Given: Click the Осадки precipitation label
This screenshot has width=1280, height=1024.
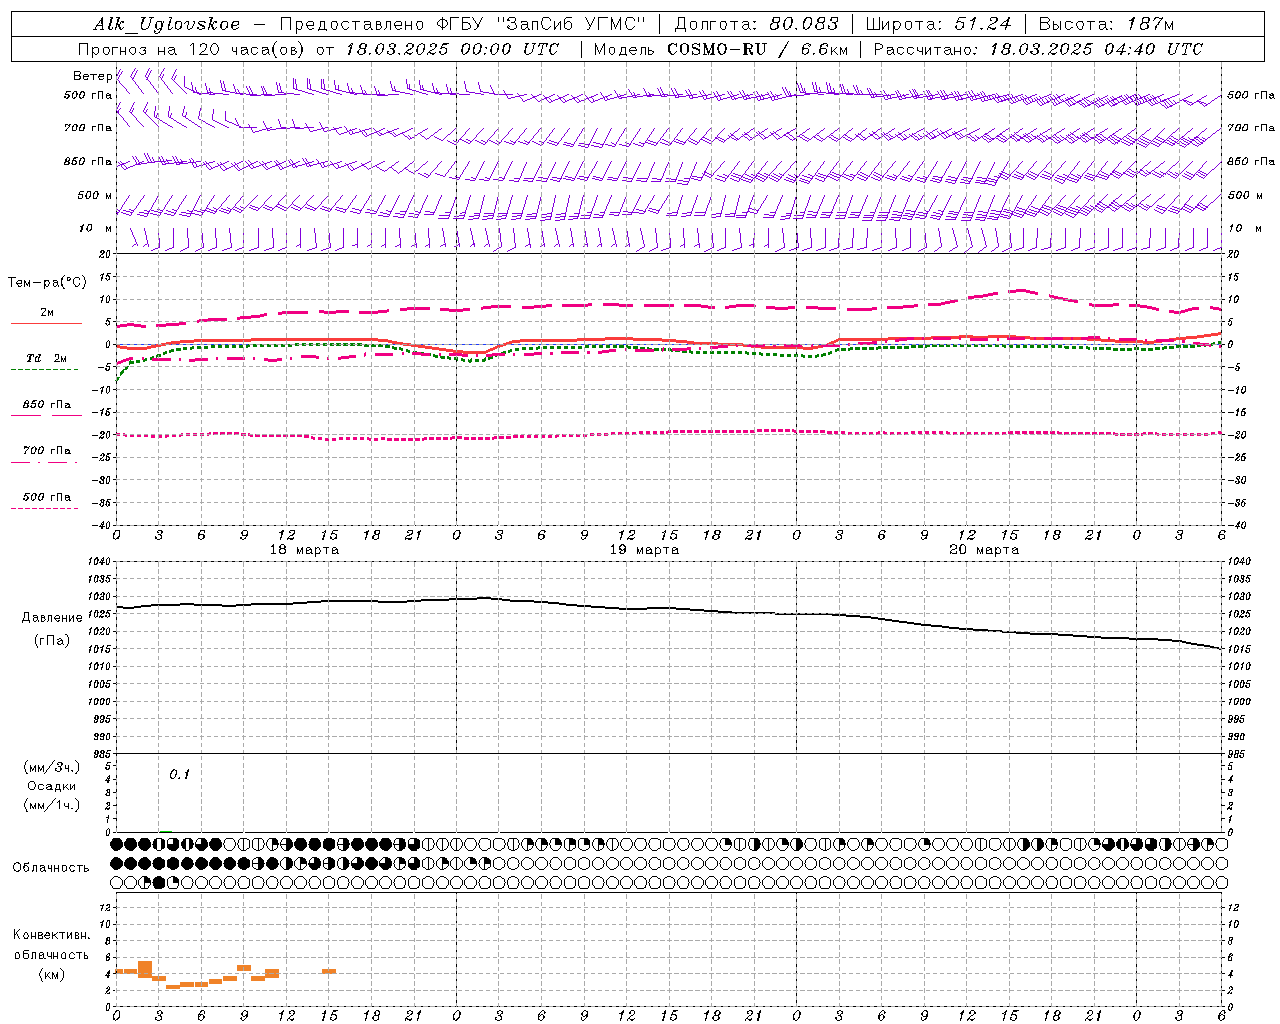Looking at the screenshot, I should [x=52, y=786].
